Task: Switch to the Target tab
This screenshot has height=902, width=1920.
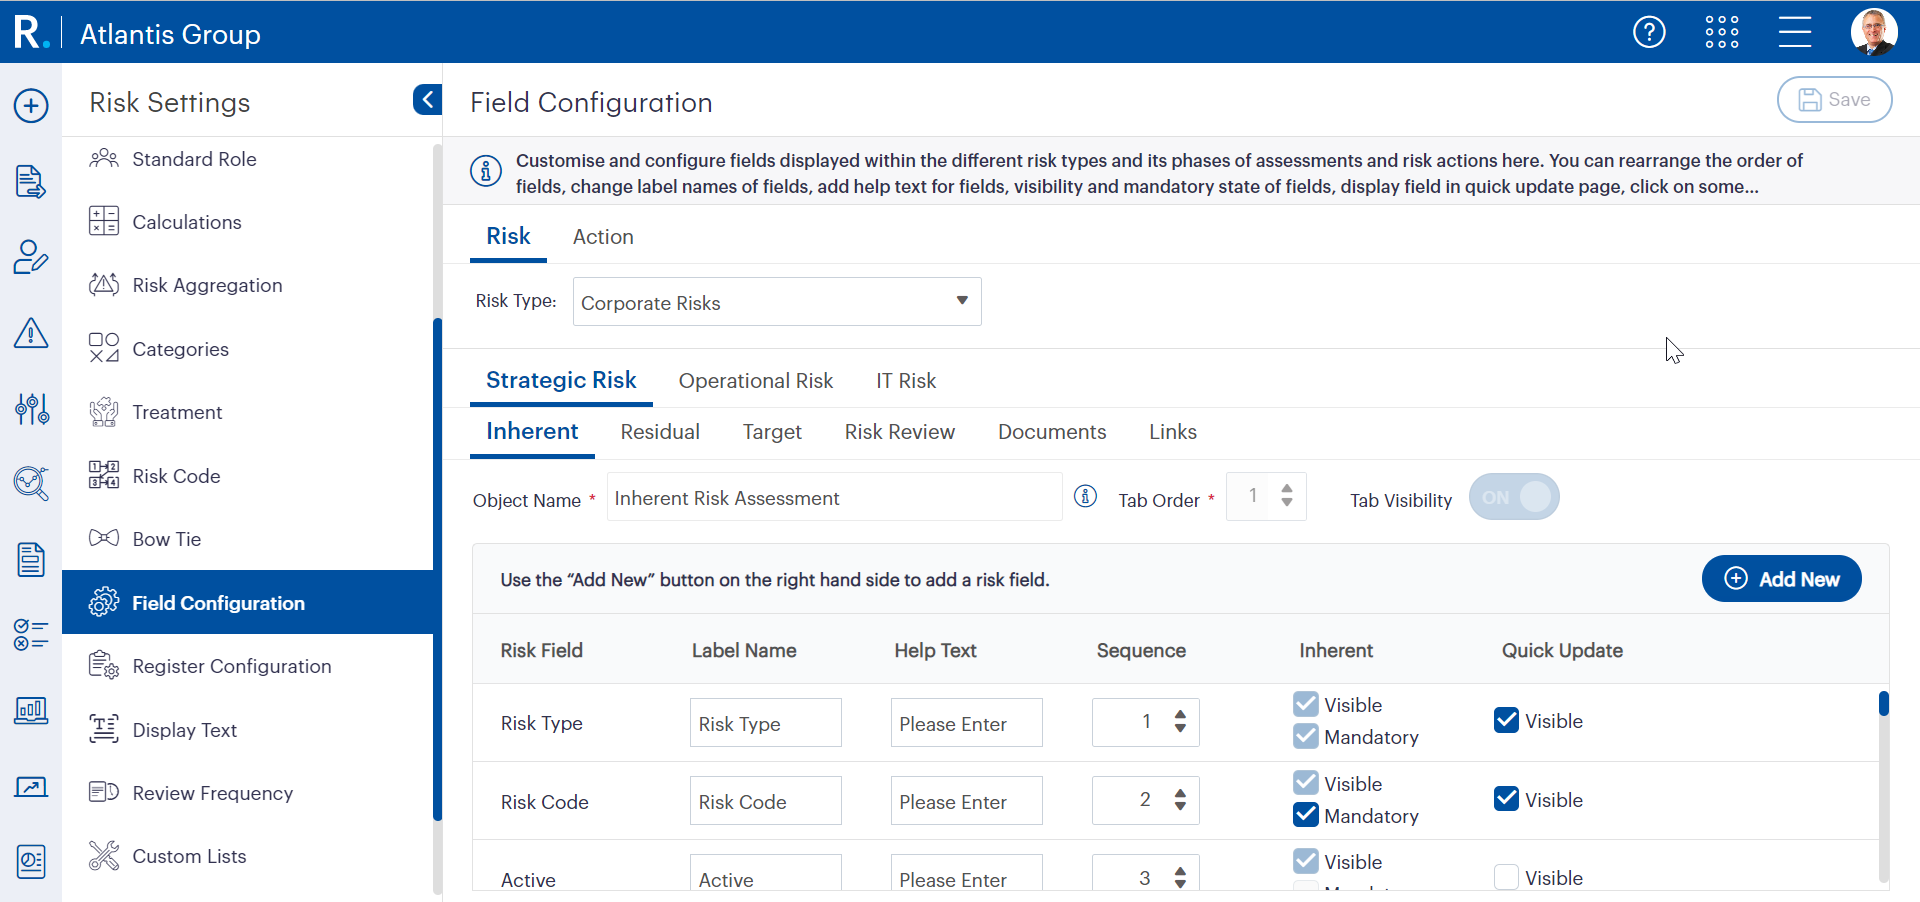Action: [772, 432]
